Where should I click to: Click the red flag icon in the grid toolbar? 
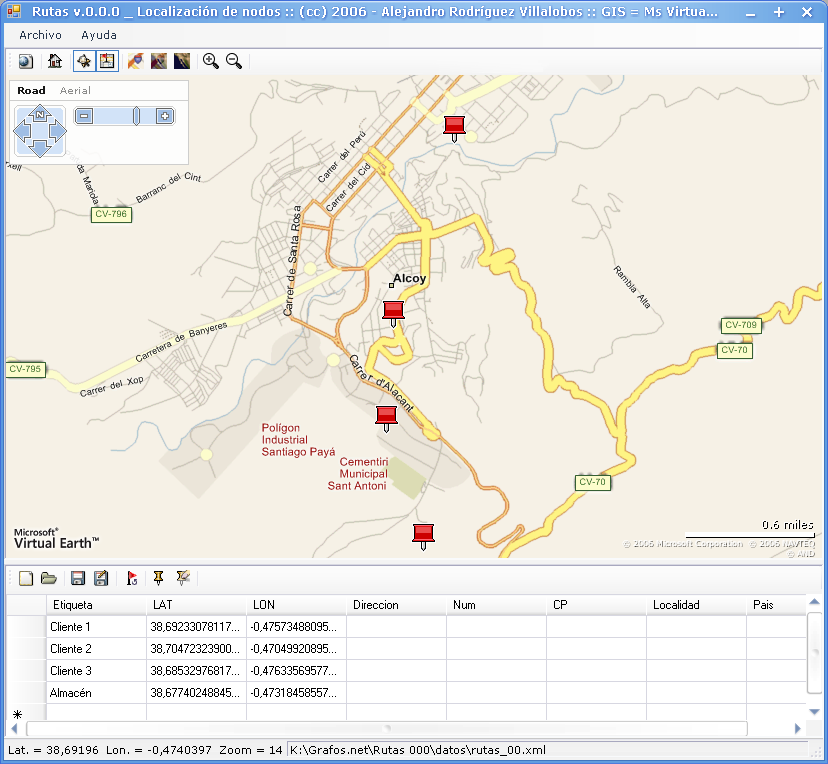tap(131, 578)
